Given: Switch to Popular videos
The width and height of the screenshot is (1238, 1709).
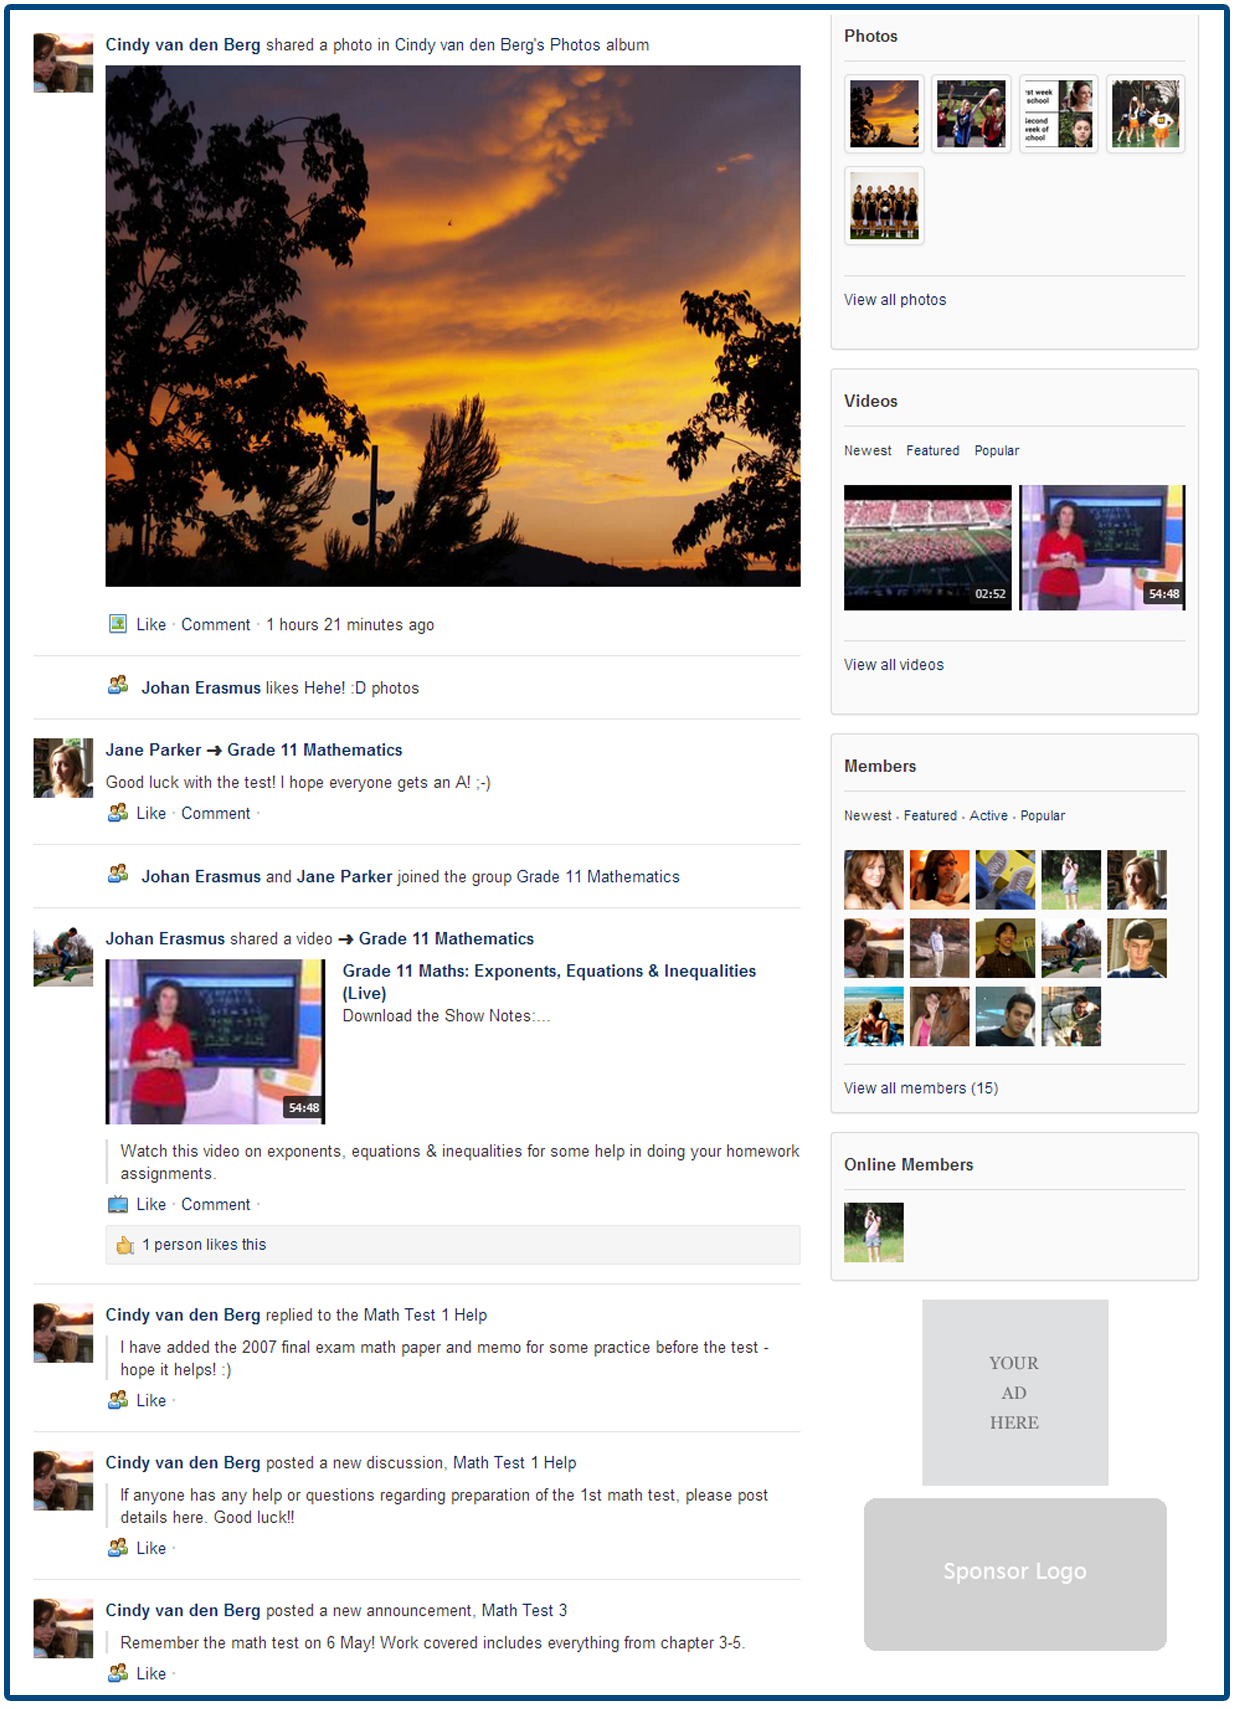Looking at the screenshot, I should click(997, 451).
